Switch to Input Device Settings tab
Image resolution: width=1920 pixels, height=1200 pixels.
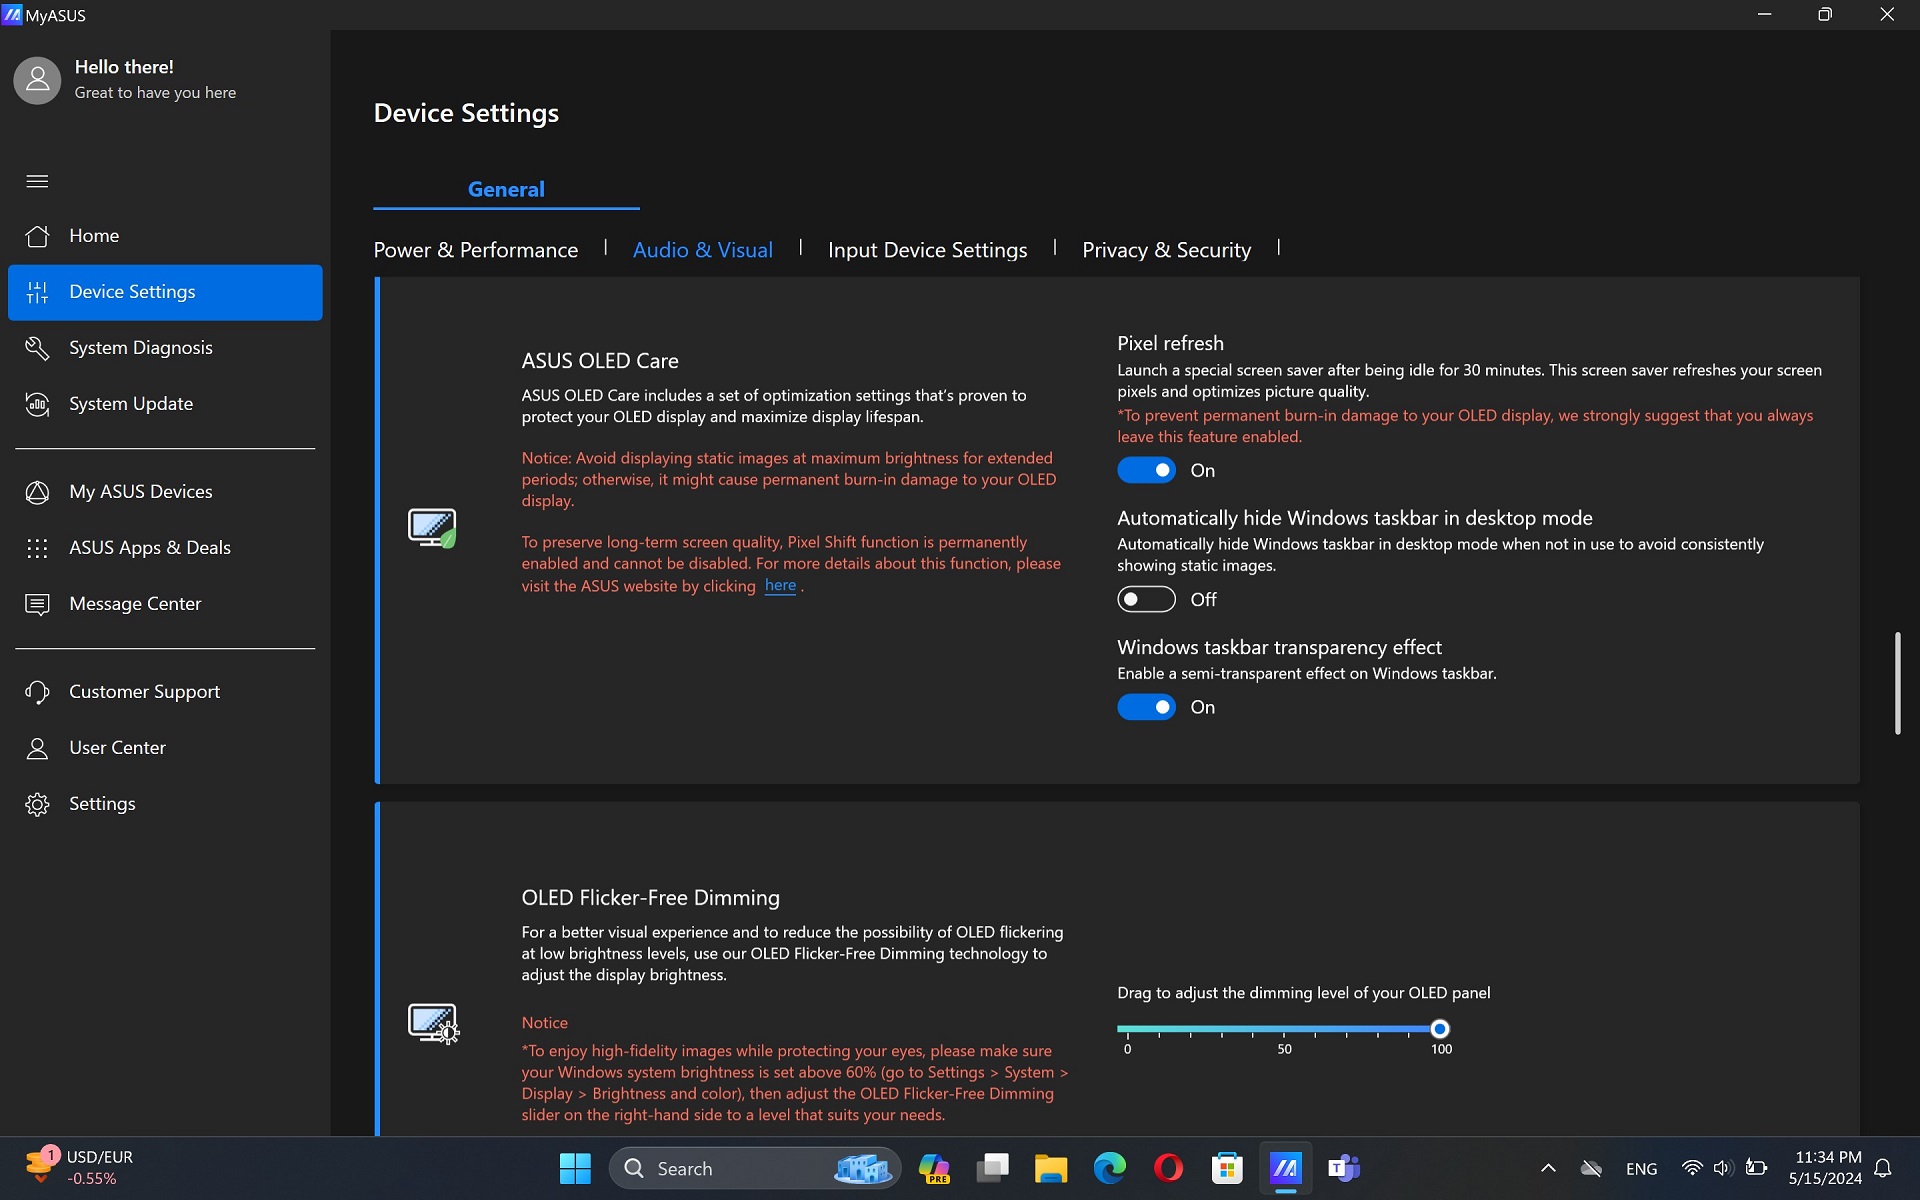pyautogui.click(x=927, y=250)
